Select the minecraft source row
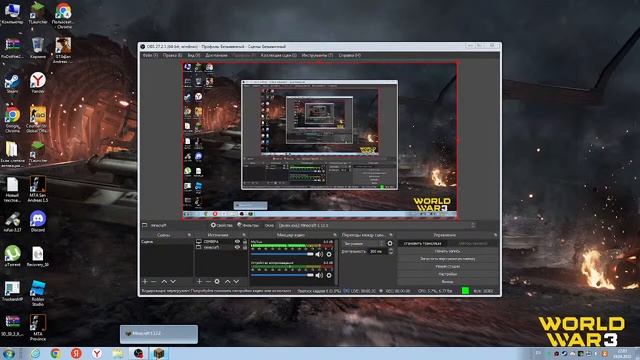This screenshot has height=360, width=640. tap(221, 247)
